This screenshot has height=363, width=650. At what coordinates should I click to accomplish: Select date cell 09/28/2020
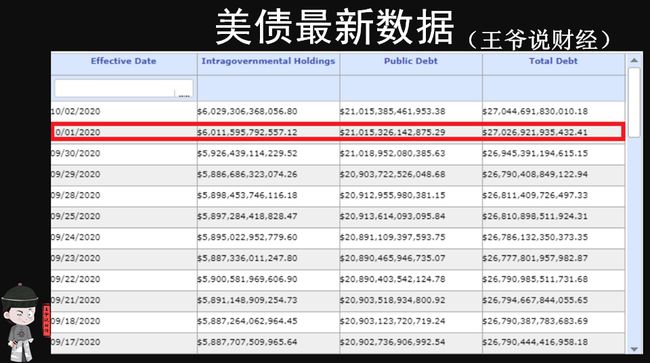click(76, 195)
